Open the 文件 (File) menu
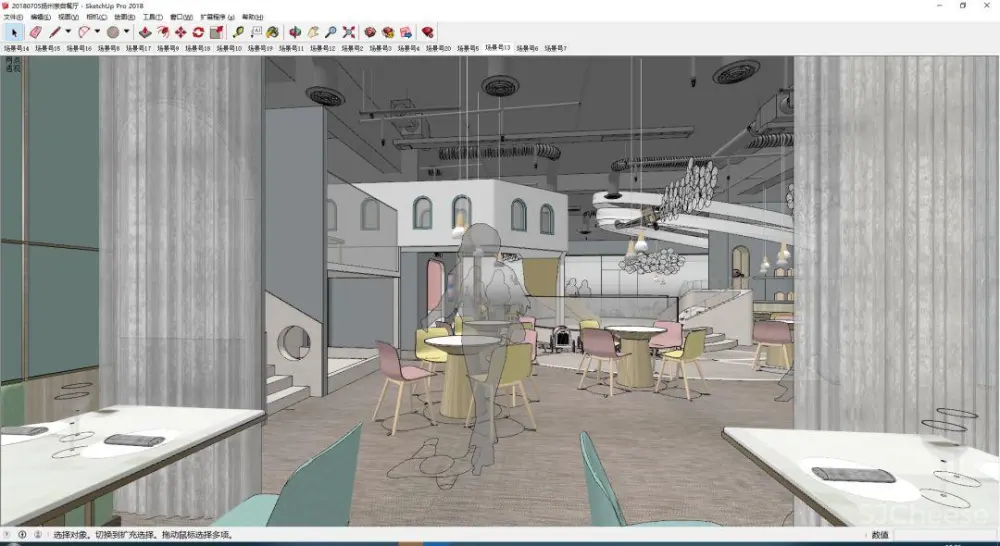Image resolution: width=1000 pixels, height=546 pixels. tap(12, 17)
